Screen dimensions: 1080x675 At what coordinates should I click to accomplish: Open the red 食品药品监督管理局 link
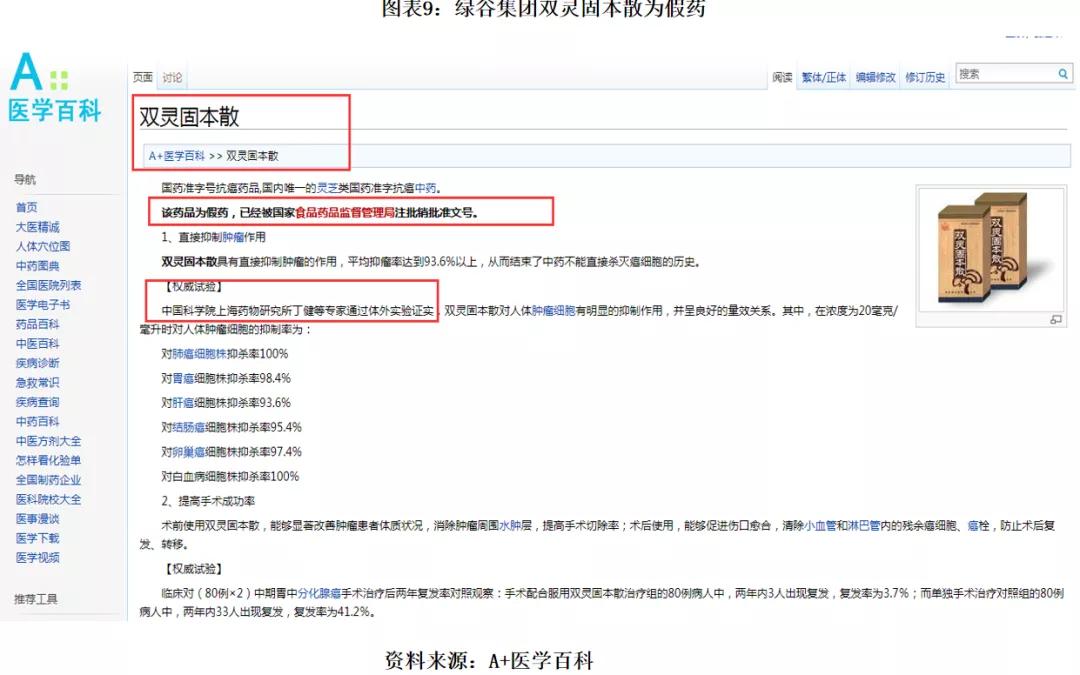click(x=344, y=212)
